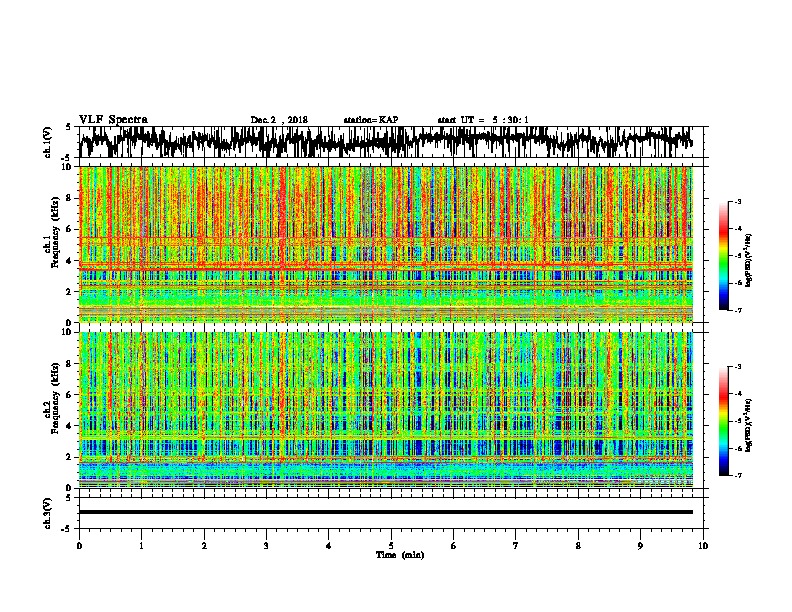Click the "Time (min)" axis label
Image resolution: width=792 pixels, height=612 pixels.
point(400,555)
